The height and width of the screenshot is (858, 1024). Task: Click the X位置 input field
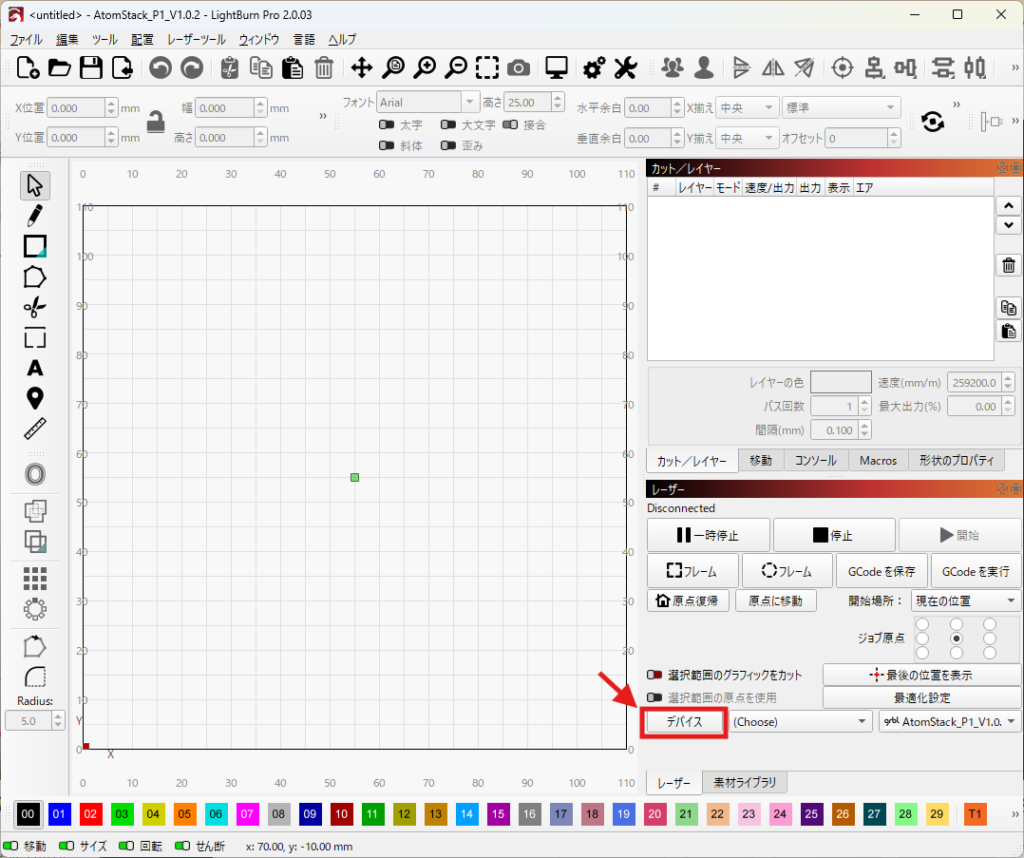tap(76, 108)
